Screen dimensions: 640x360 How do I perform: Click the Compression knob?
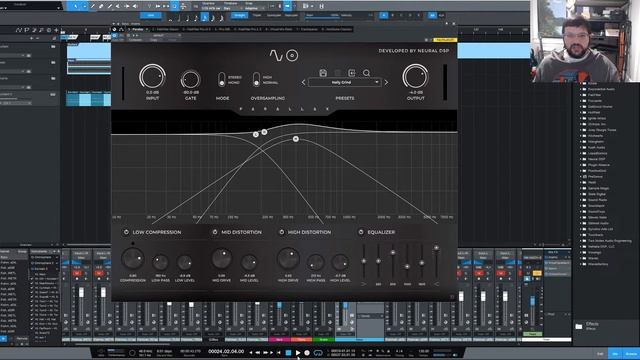click(133, 259)
